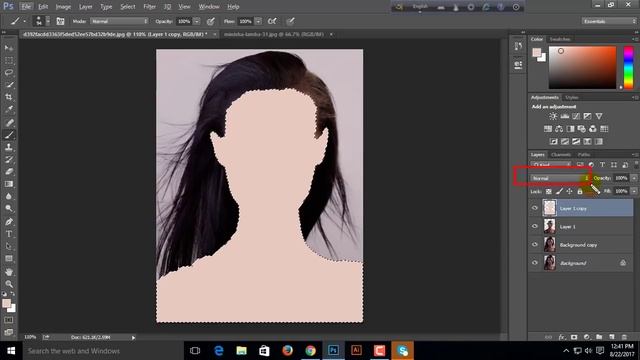Open the layer Fill dropdown arrow
The image size is (640, 360).
(x=634, y=191)
